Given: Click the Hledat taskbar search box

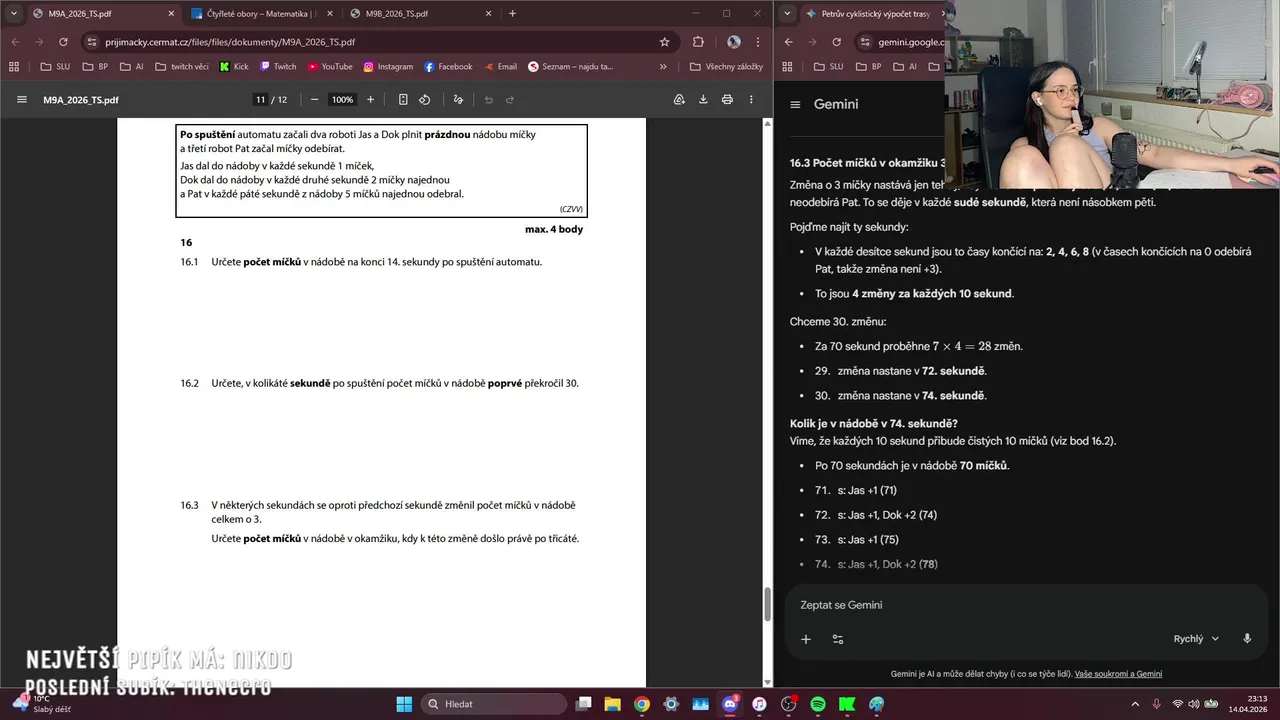Looking at the screenshot, I should click(x=494, y=704).
